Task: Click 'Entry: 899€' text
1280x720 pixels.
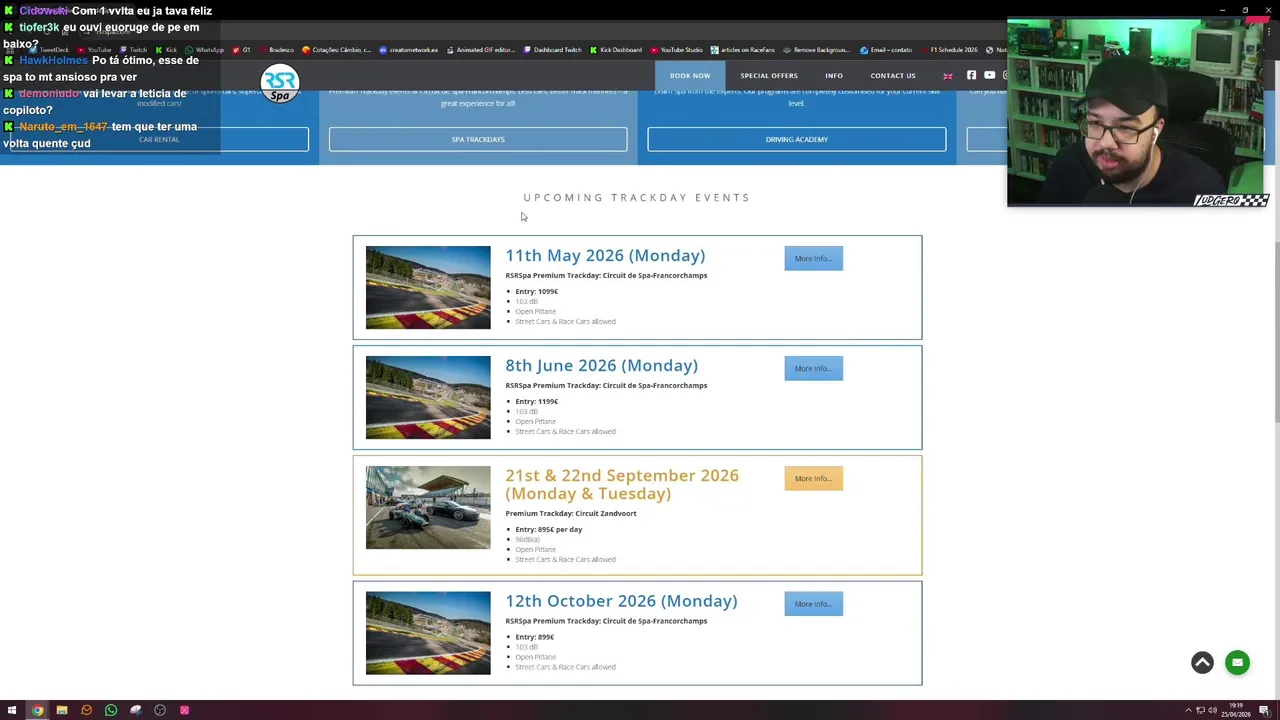Action: (534, 637)
